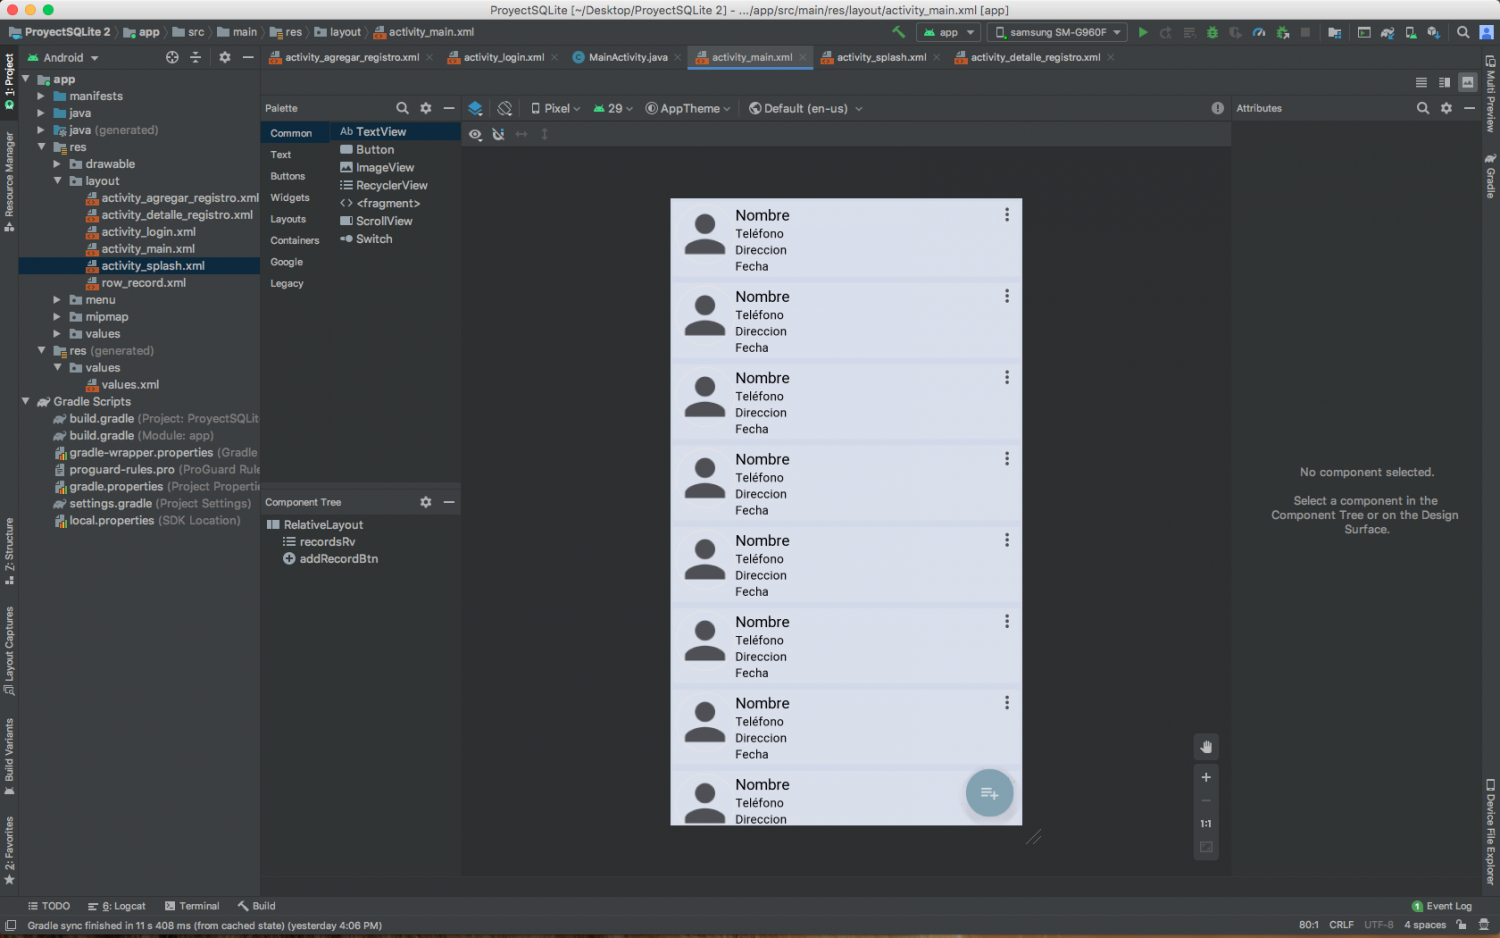This screenshot has width=1500, height=938.
Task: Select row_record.xml in project tree
Action: click(x=143, y=283)
